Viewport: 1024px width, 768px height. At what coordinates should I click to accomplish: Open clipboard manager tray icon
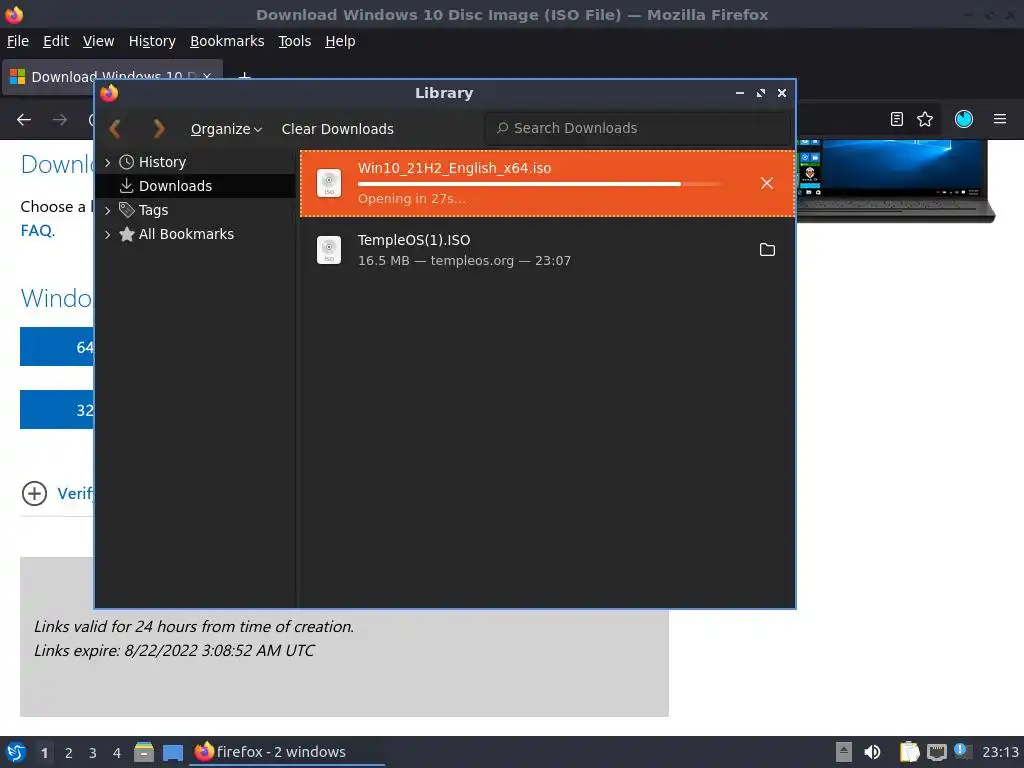(909, 752)
